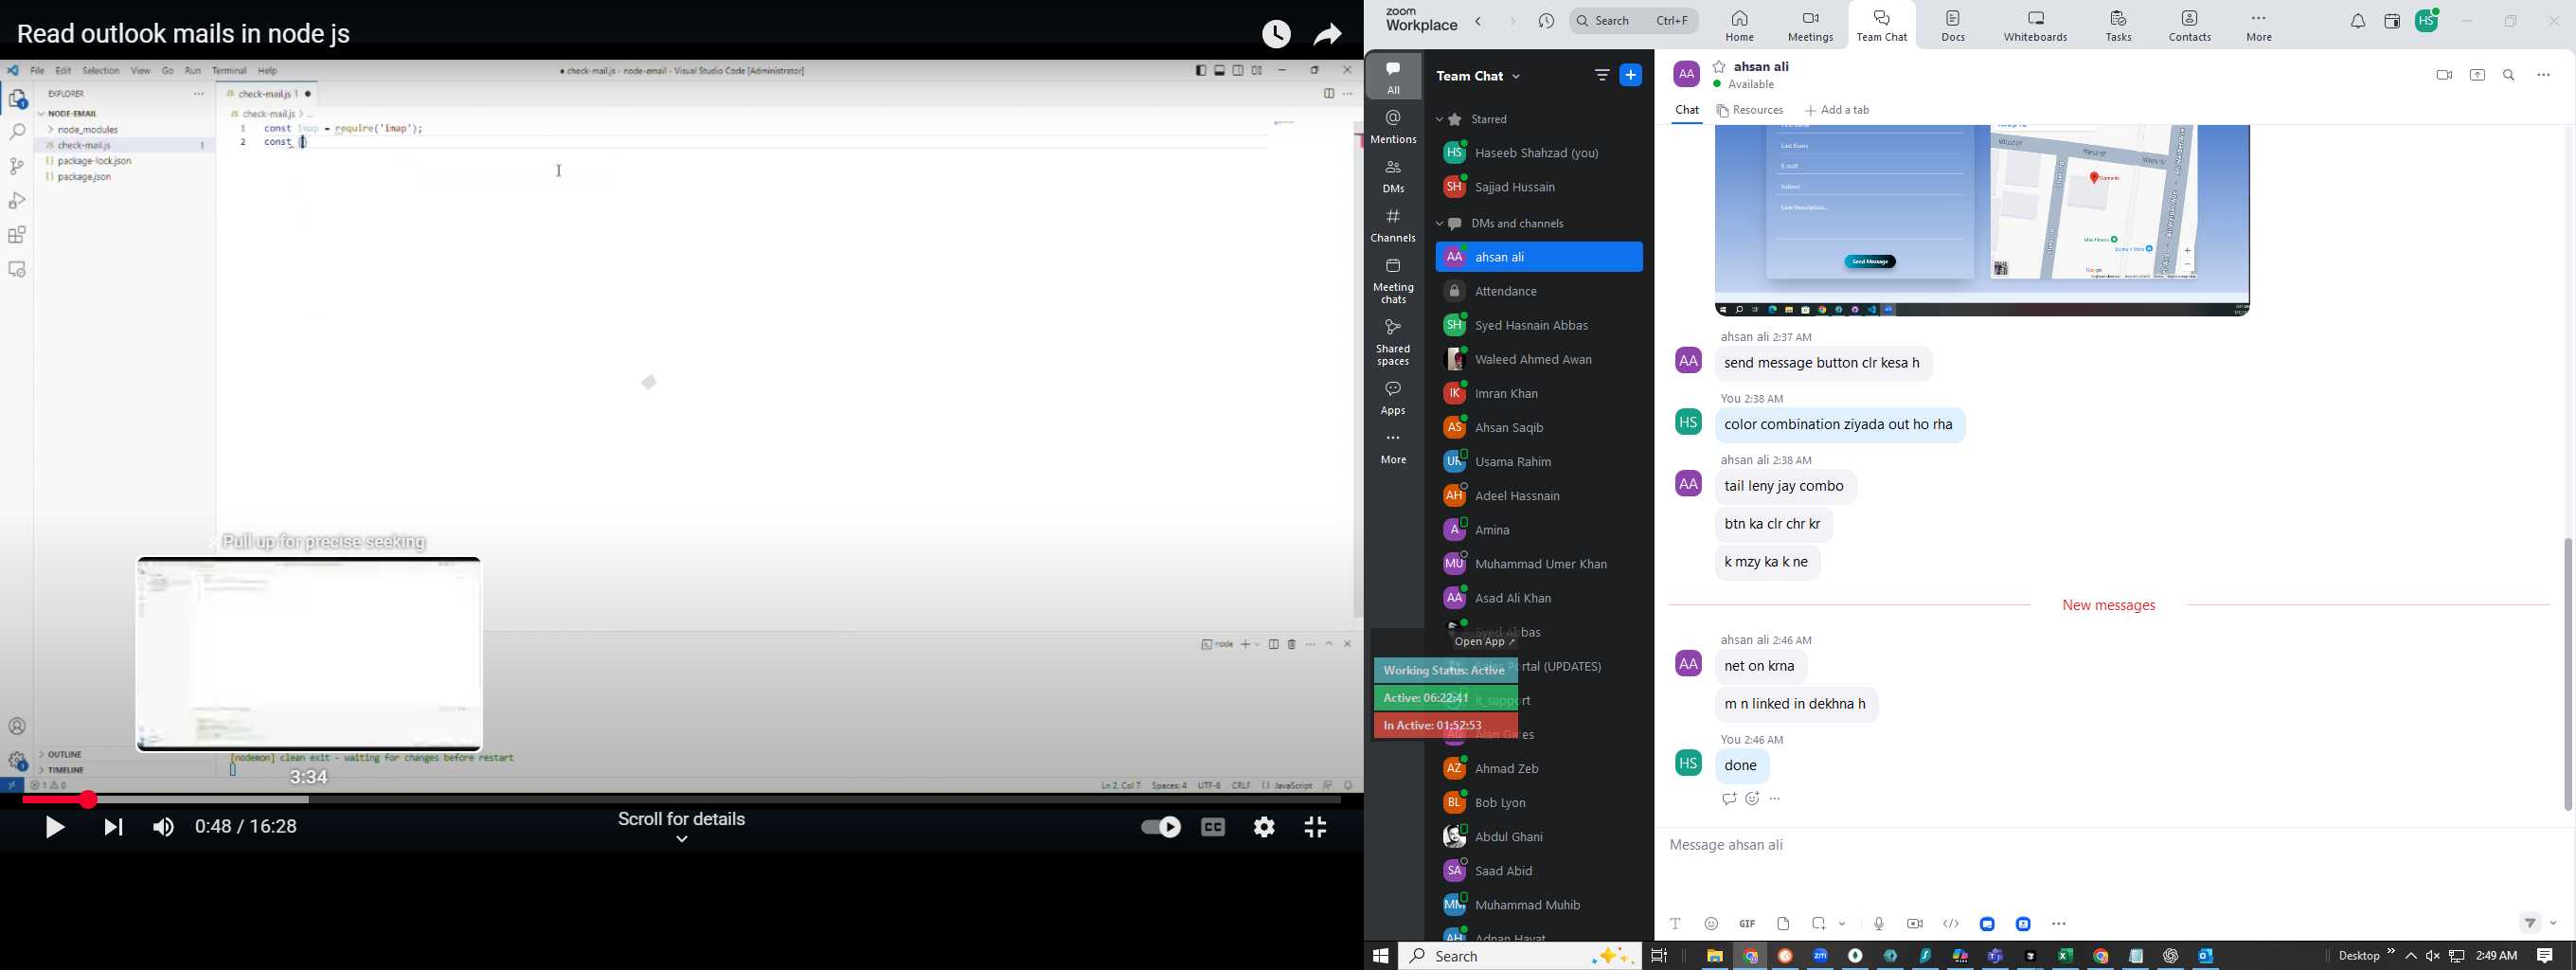Attach a file to message

click(1783, 923)
